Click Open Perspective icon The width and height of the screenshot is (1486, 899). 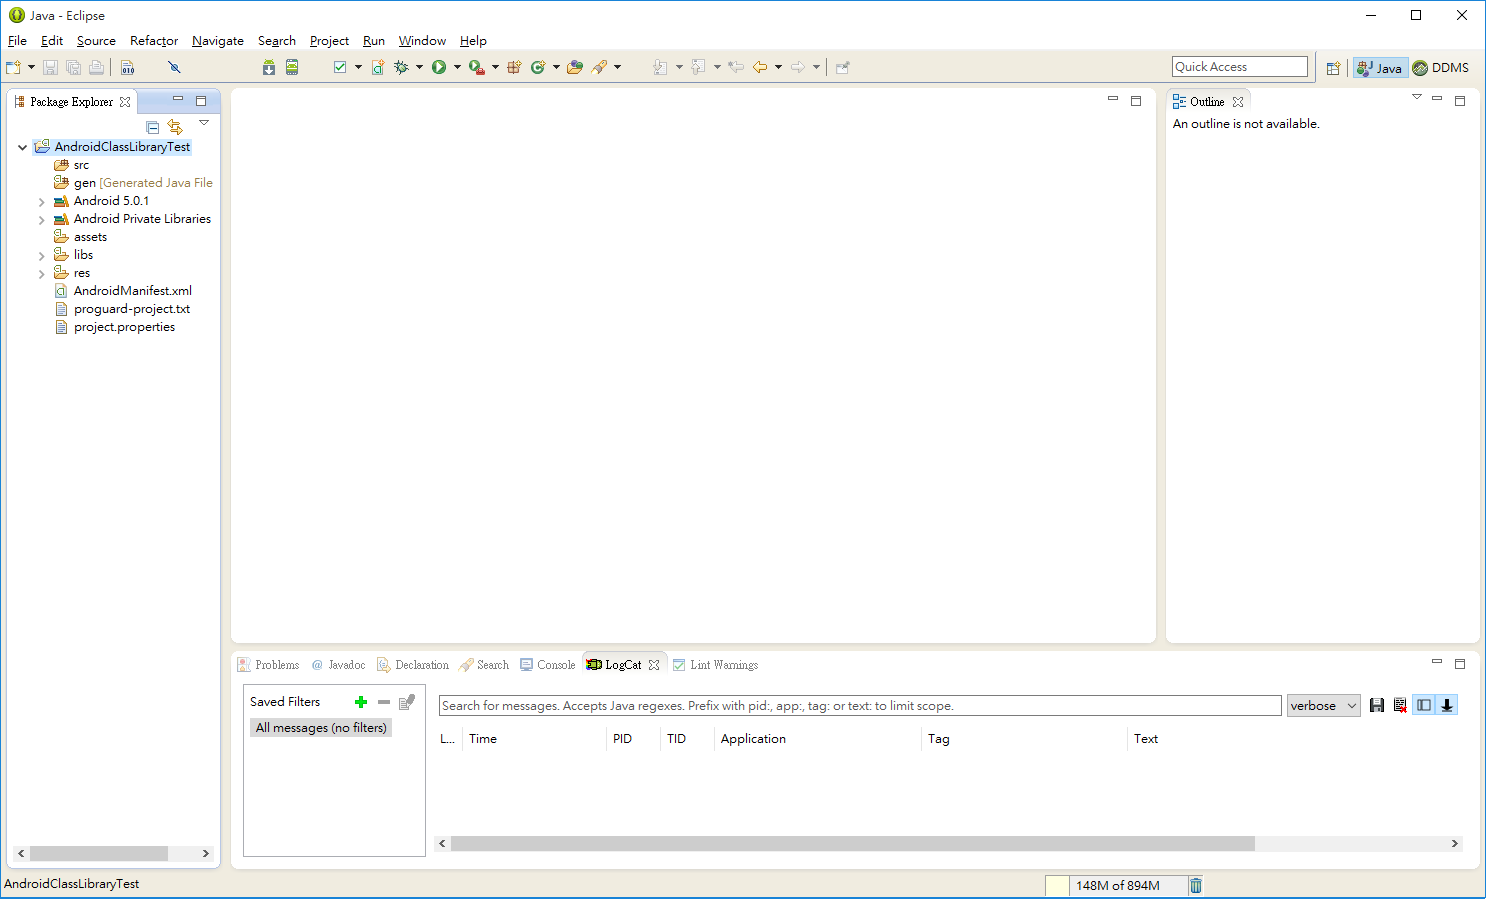point(1333,68)
